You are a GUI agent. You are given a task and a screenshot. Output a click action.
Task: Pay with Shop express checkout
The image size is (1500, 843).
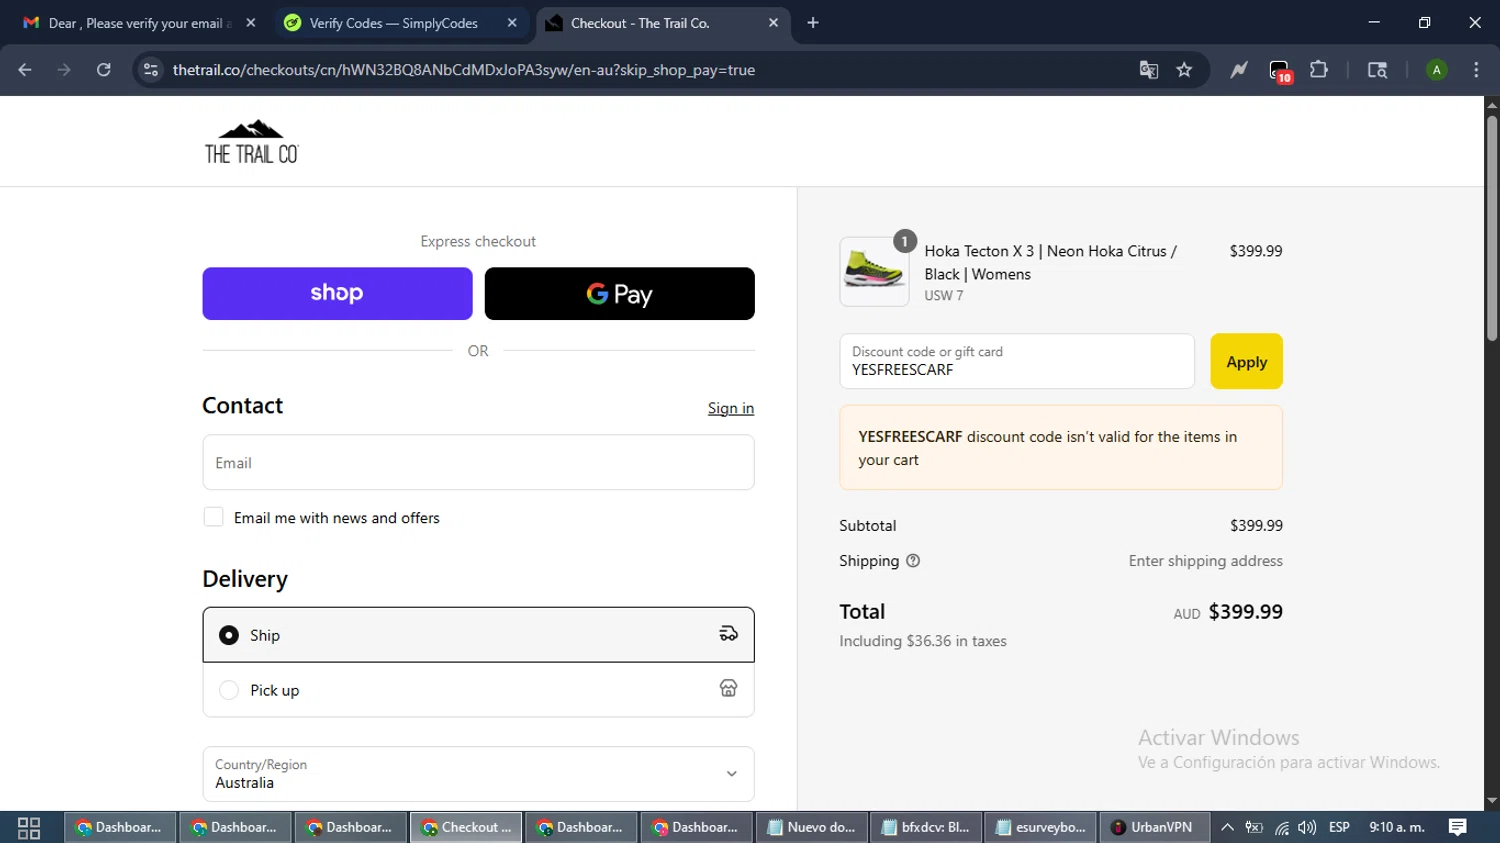coord(337,294)
